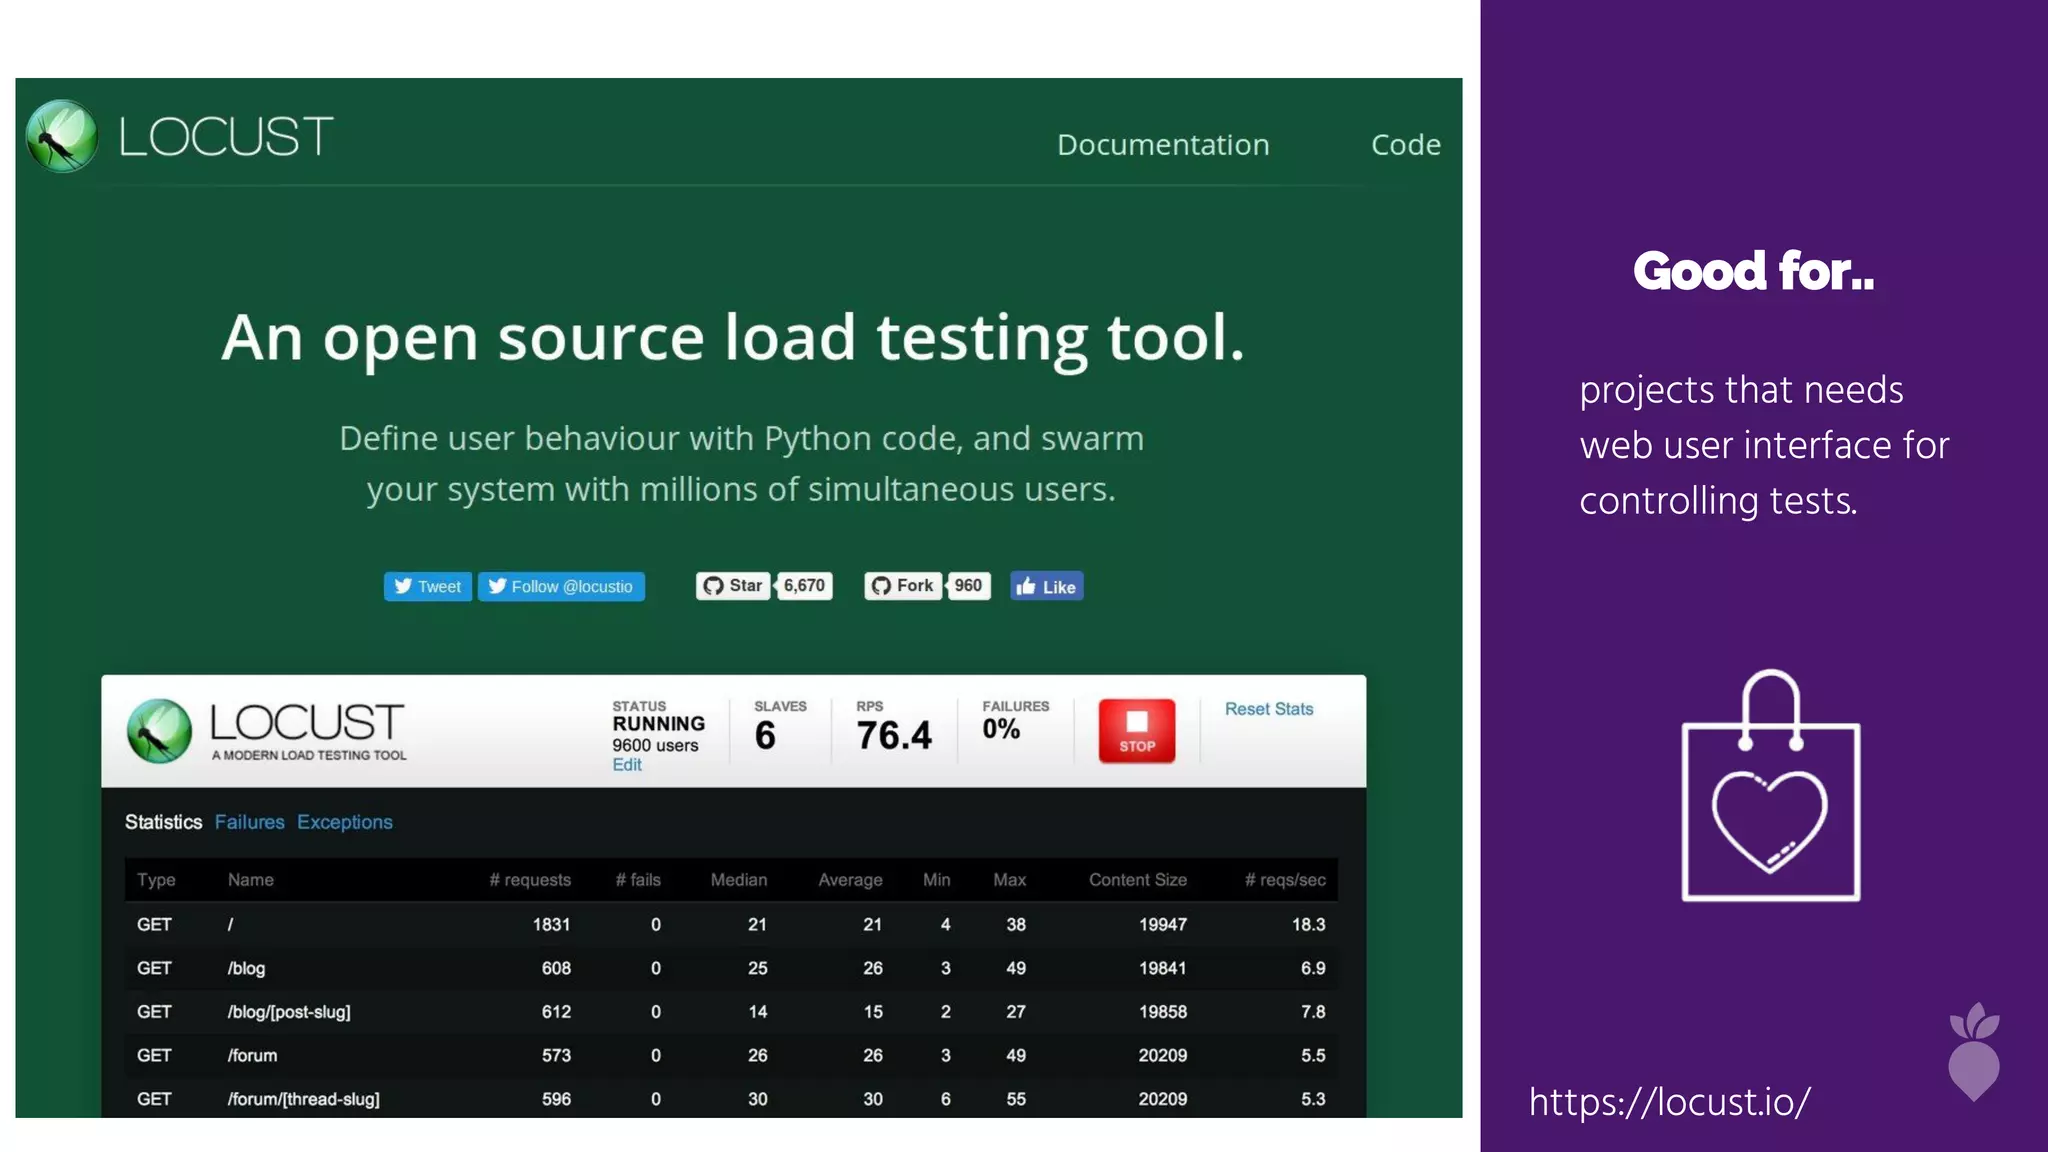Click the GitHub Star button
The height and width of the screenshot is (1152, 2048).
[733, 586]
